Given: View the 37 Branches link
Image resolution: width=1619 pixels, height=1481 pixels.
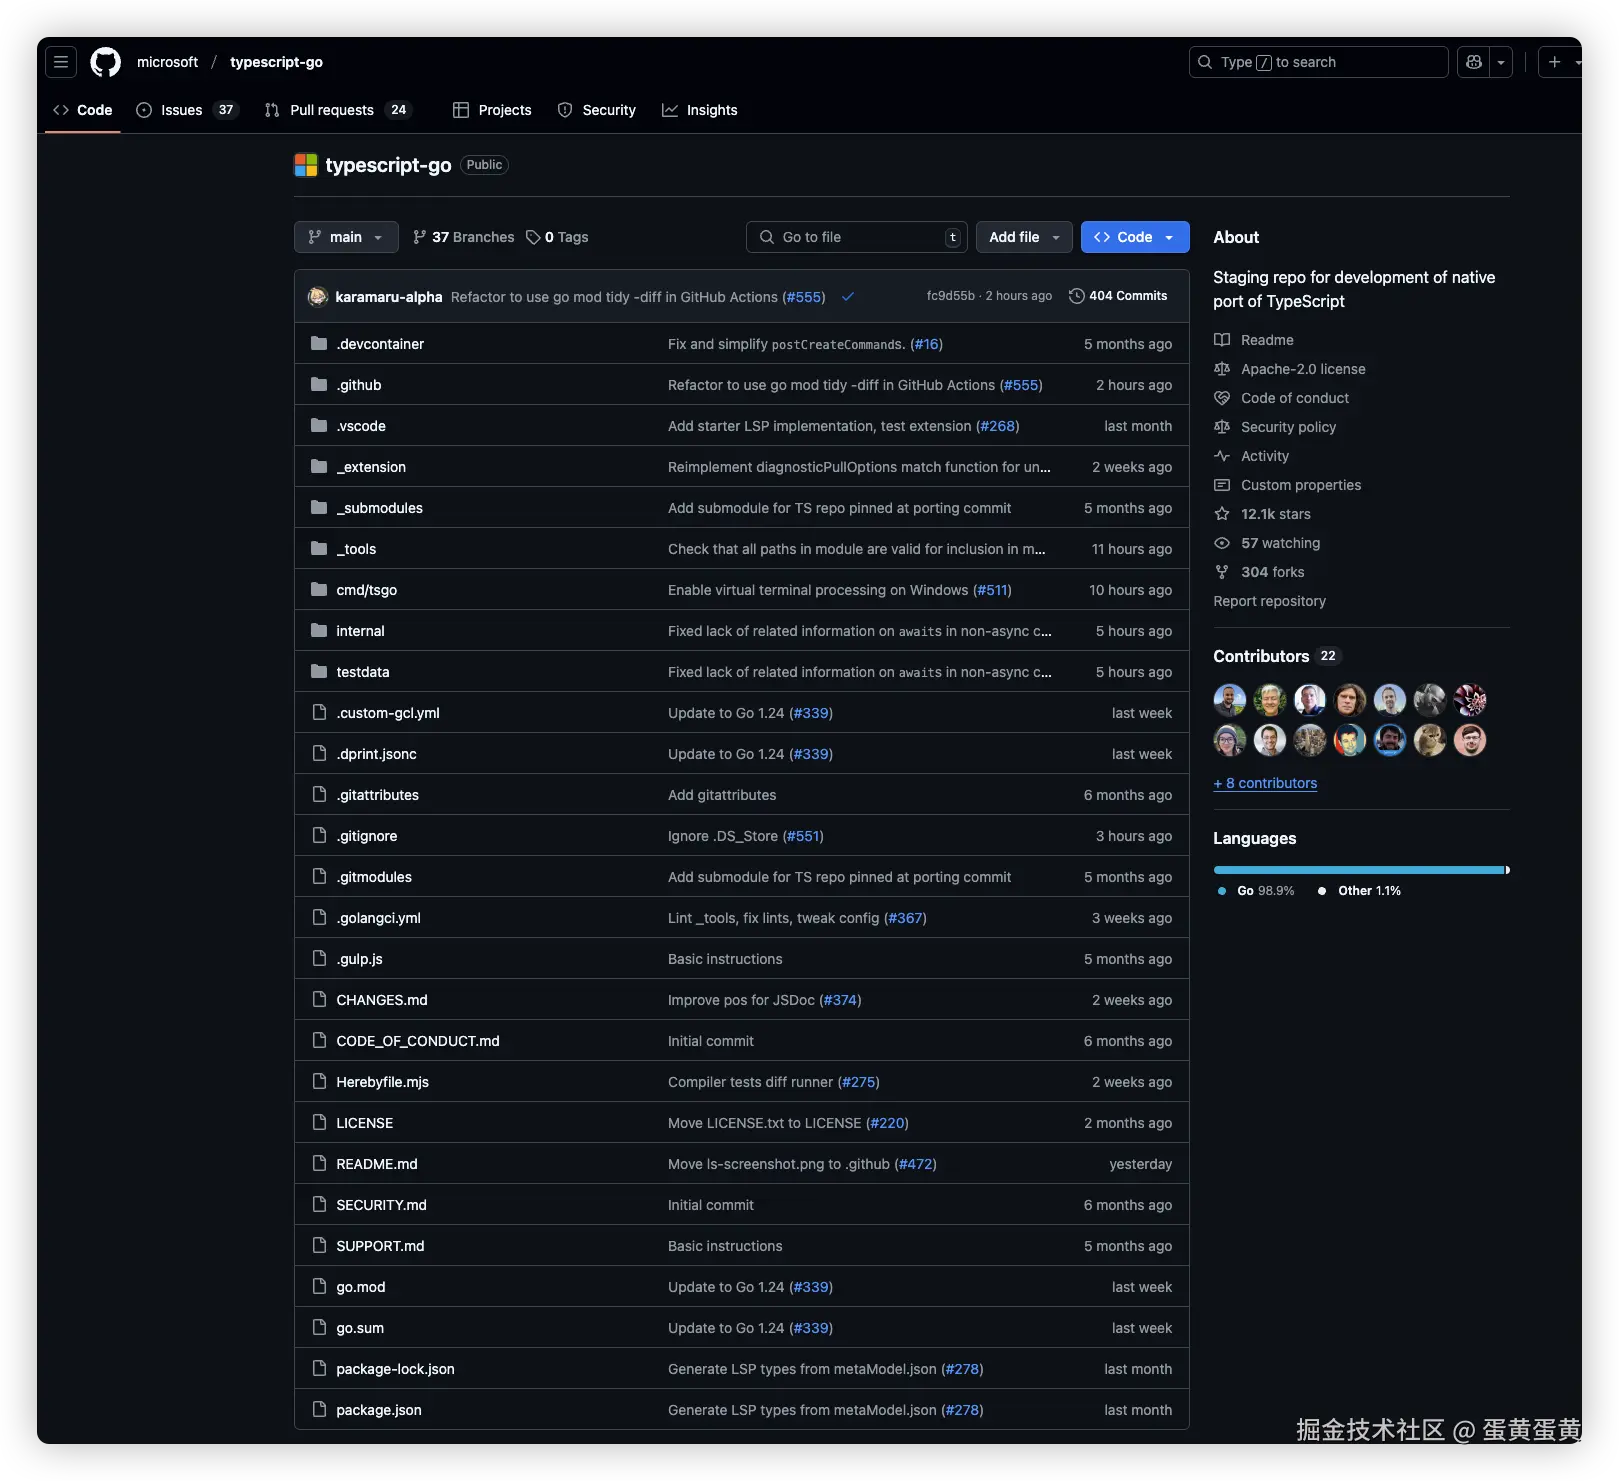Looking at the screenshot, I should coord(463,237).
